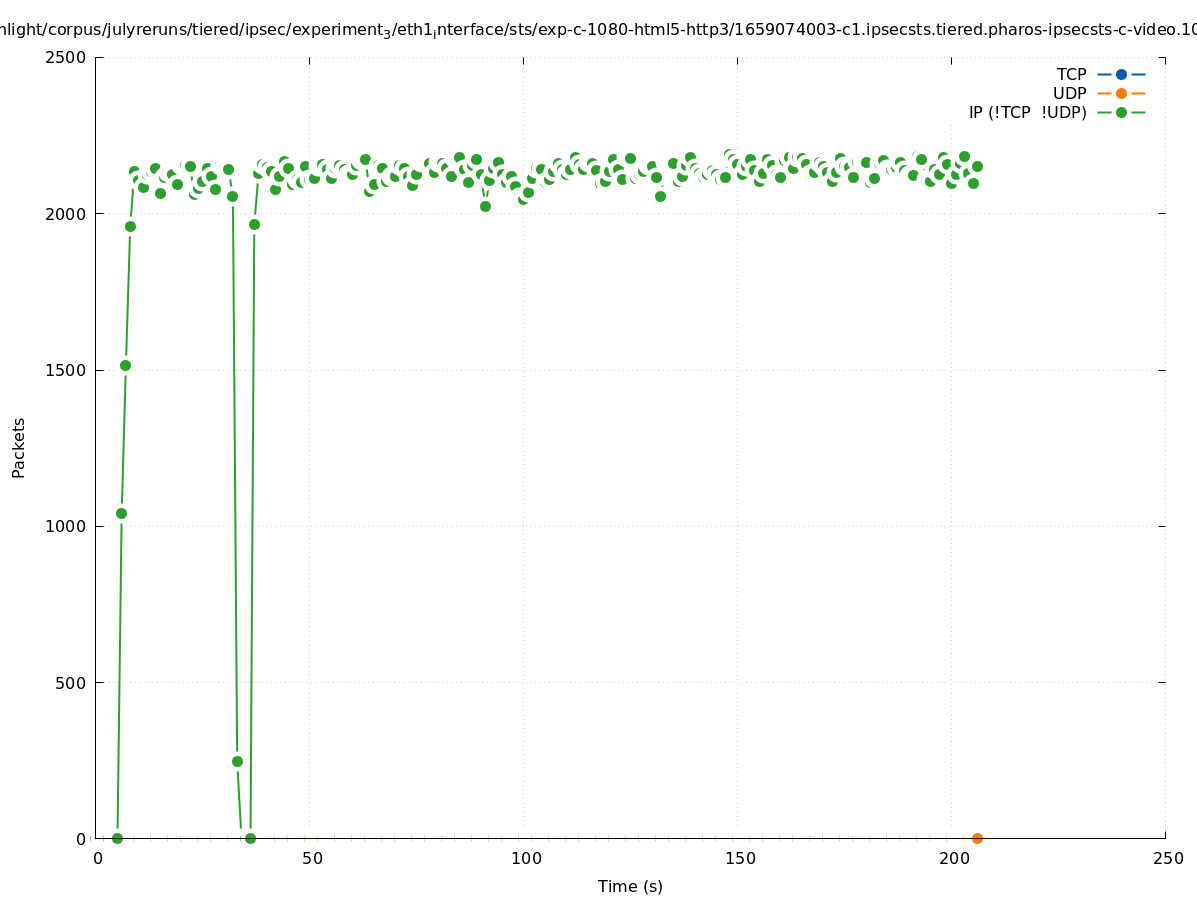
Task: Click the green IP legend marker
Action: tap(1121, 112)
